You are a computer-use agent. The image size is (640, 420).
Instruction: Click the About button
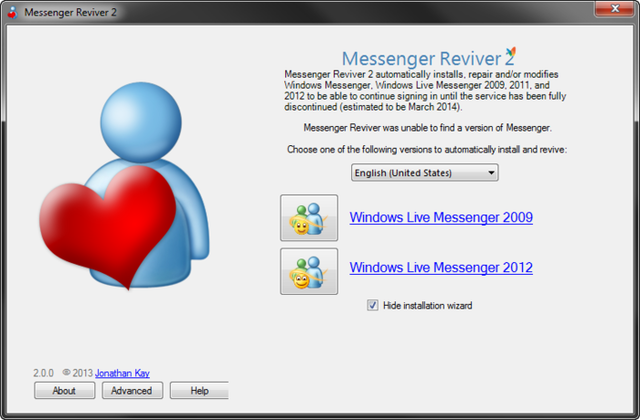pyautogui.click(x=64, y=391)
